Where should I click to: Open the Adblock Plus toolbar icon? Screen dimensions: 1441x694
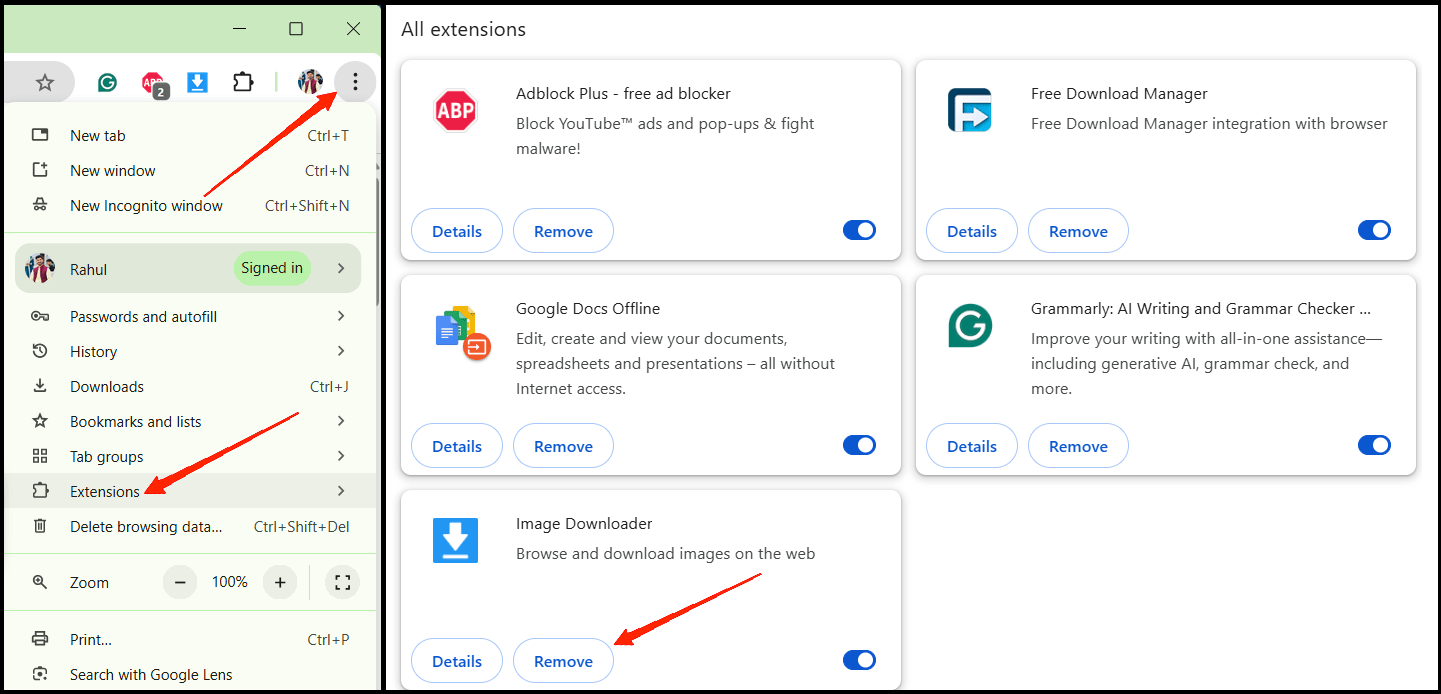tap(153, 84)
